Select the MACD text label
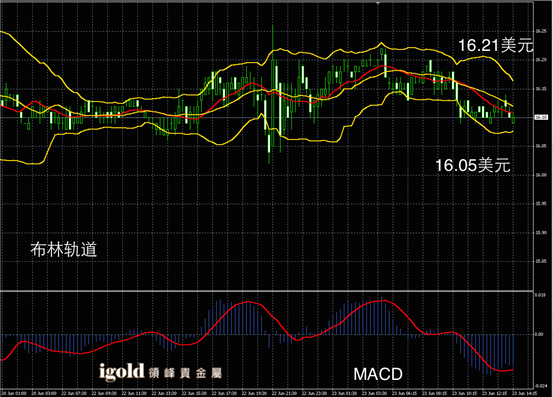553x397 pixels. pyautogui.click(x=378, y=374)
